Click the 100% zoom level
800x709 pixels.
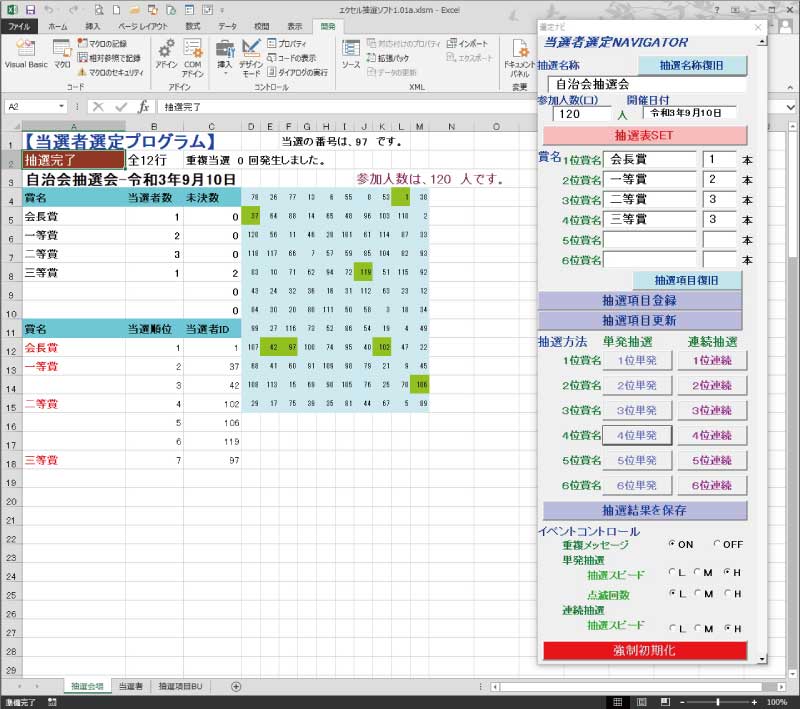[777, 702]
